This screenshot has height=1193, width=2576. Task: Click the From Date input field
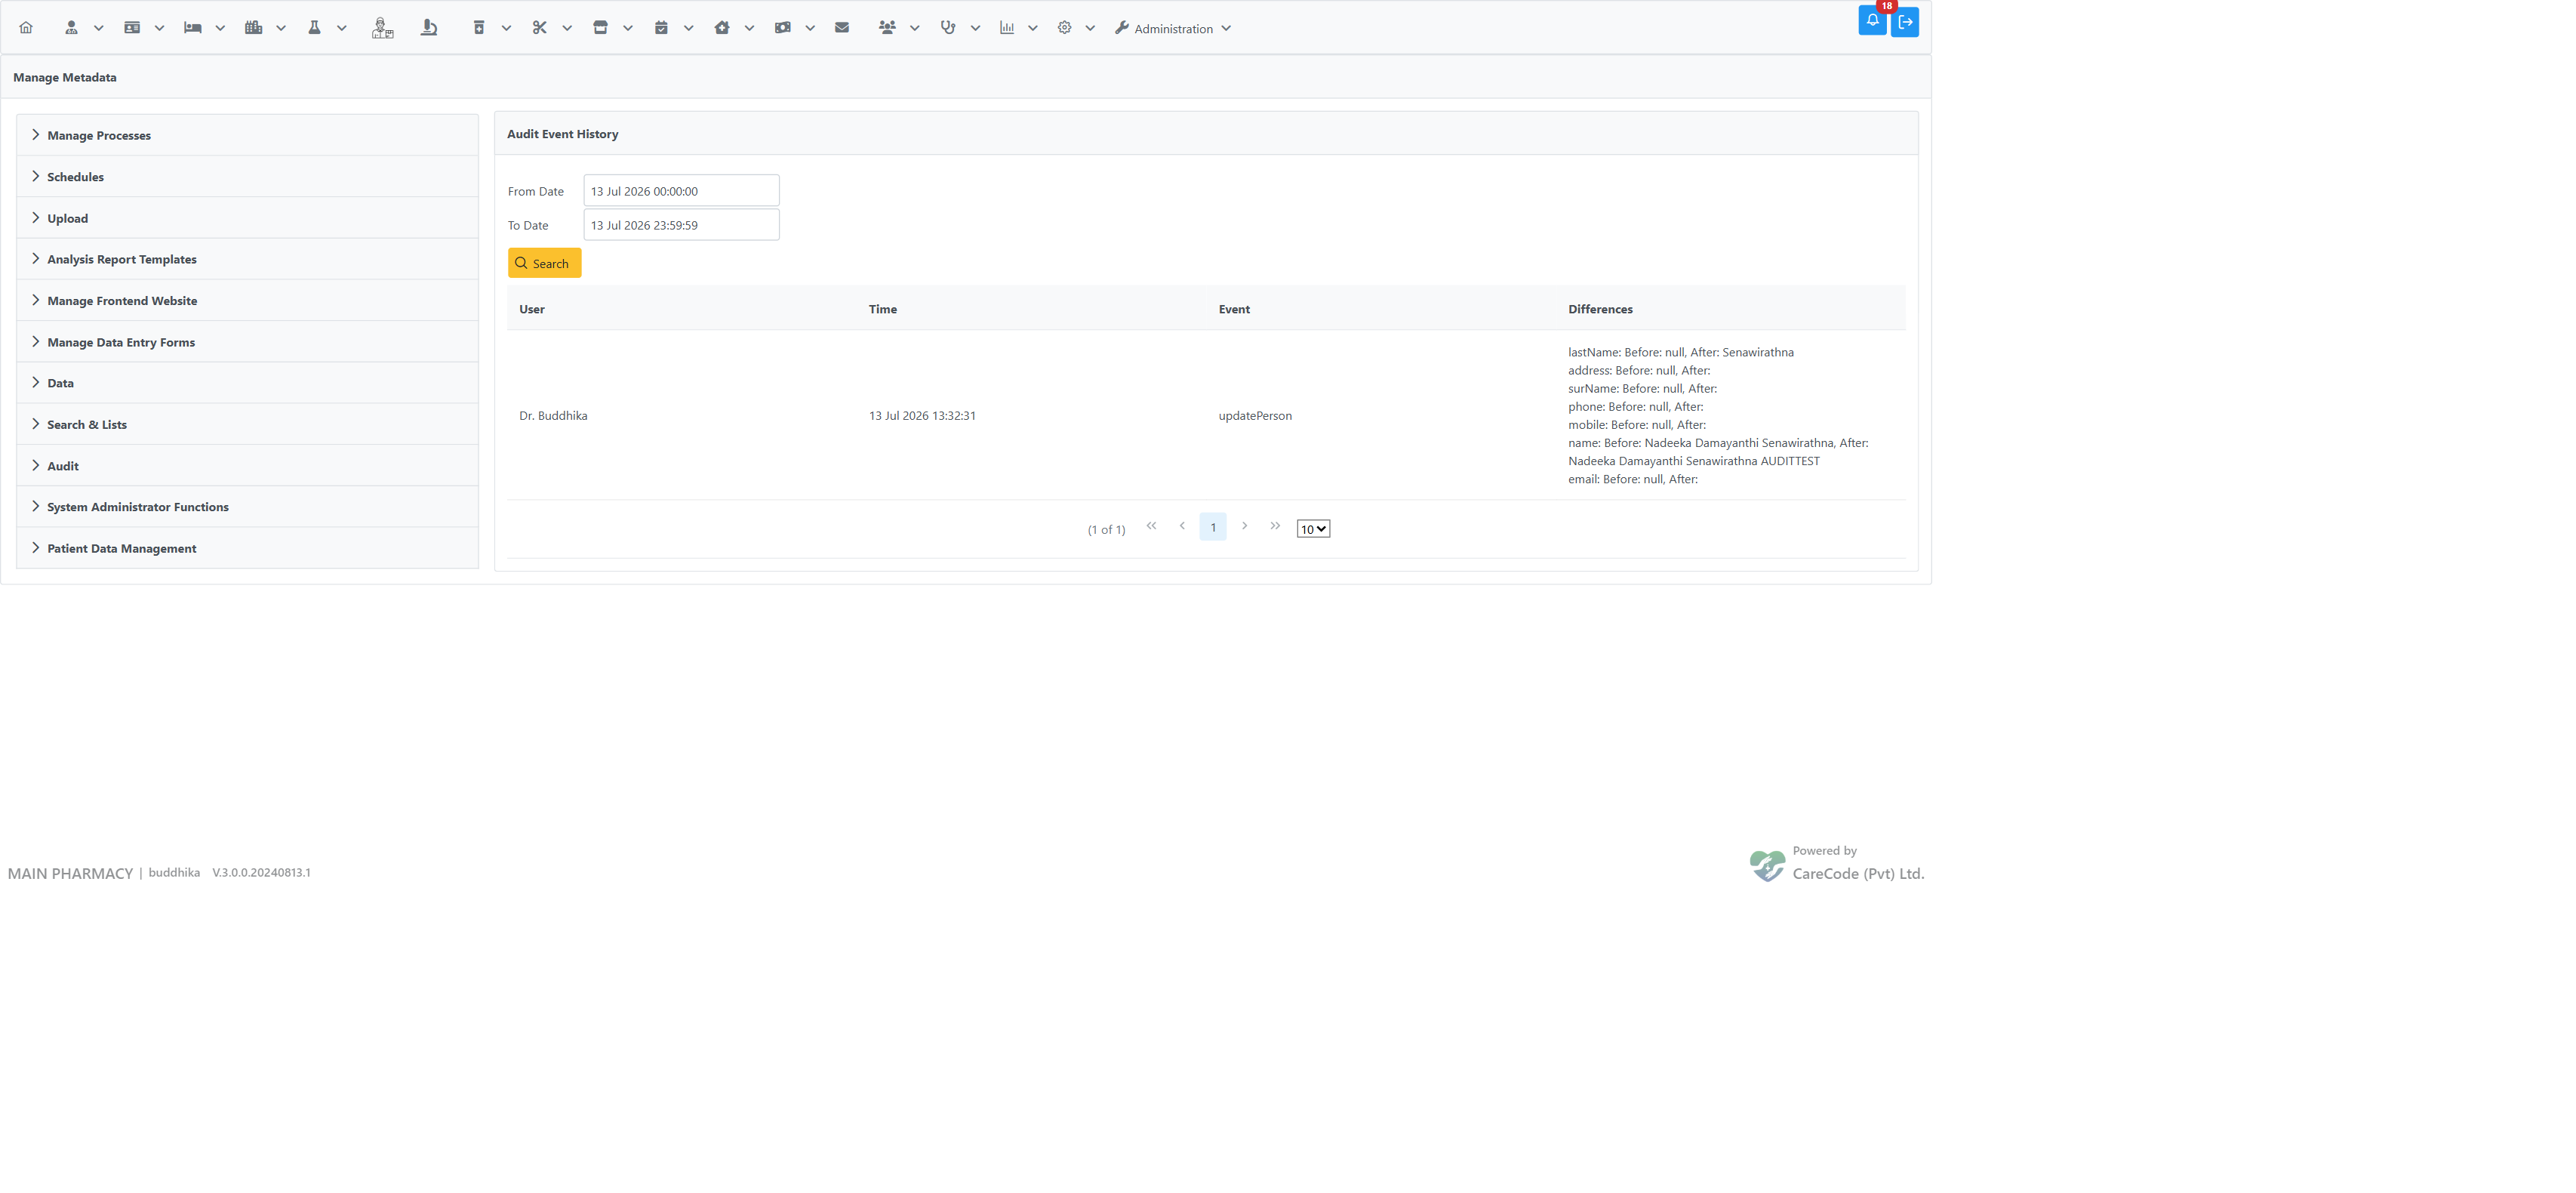pos(681,191)
